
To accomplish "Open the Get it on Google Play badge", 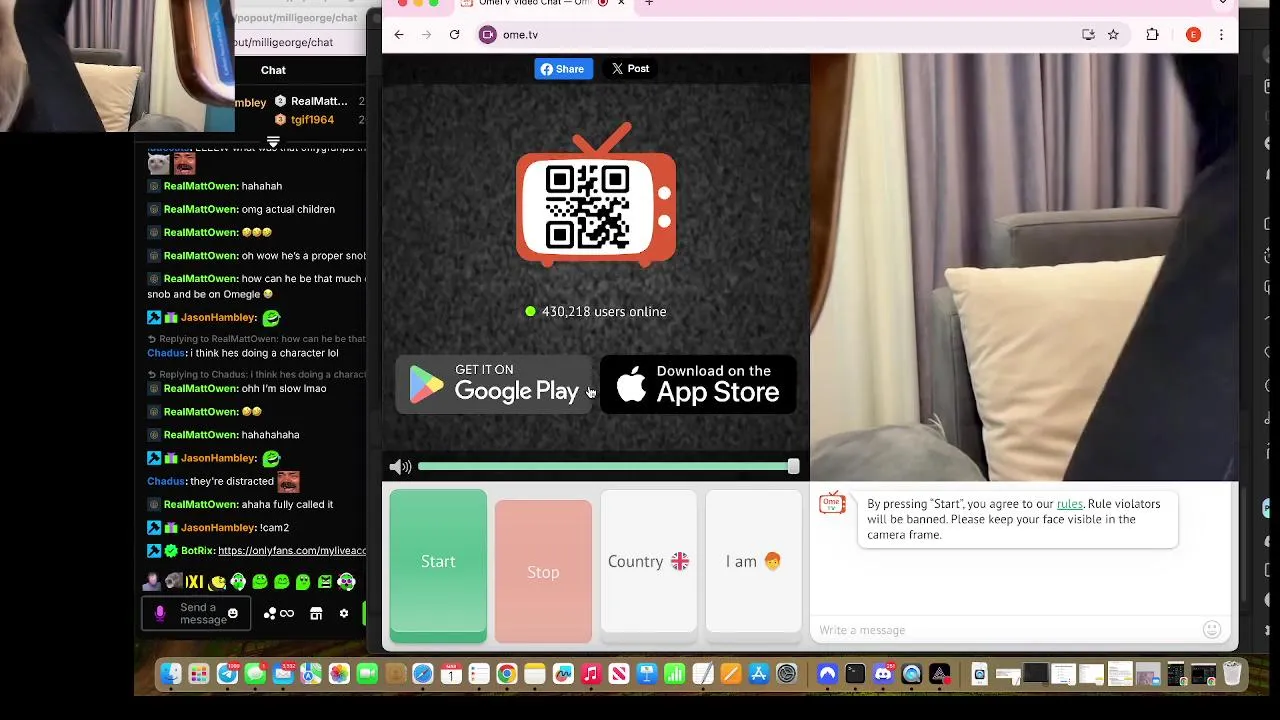I will coord(495,384).
